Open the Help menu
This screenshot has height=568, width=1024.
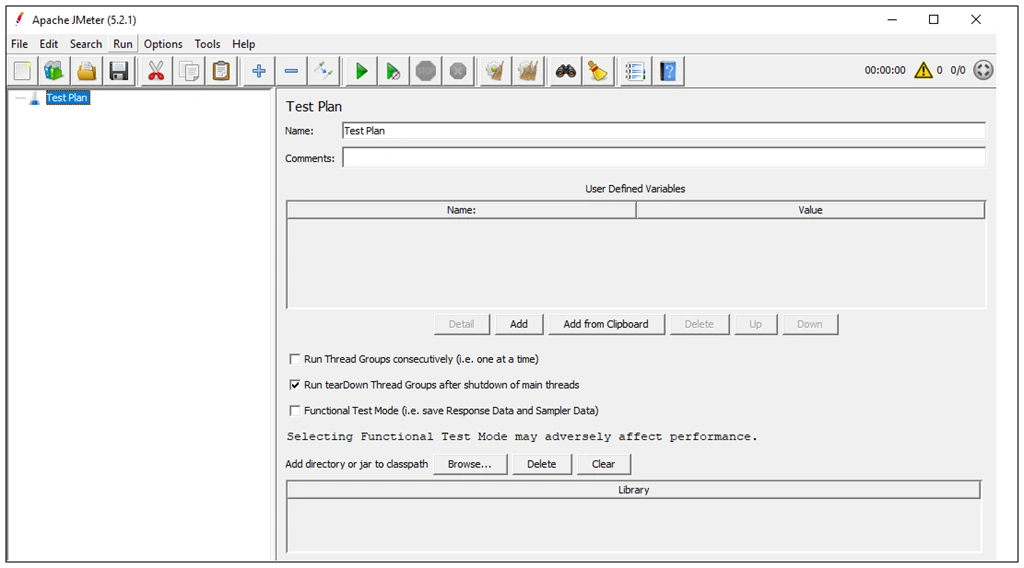click(244, 44)
